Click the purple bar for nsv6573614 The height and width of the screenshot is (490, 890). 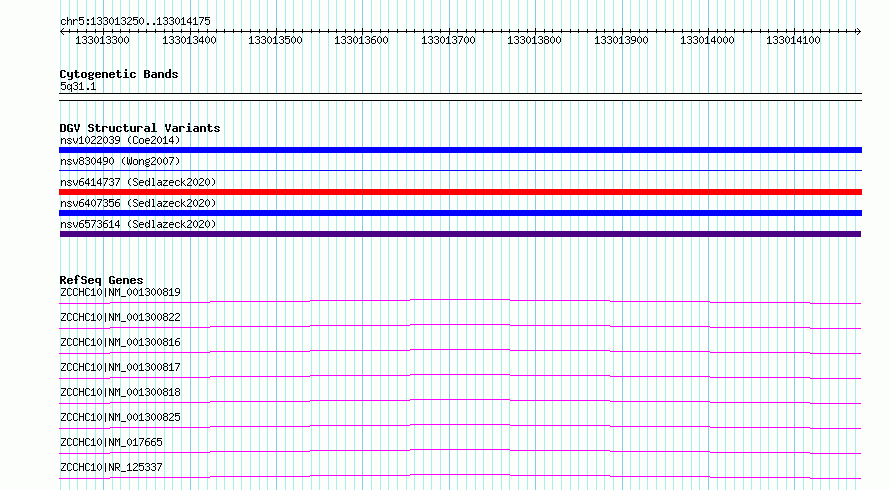(460, 234)
